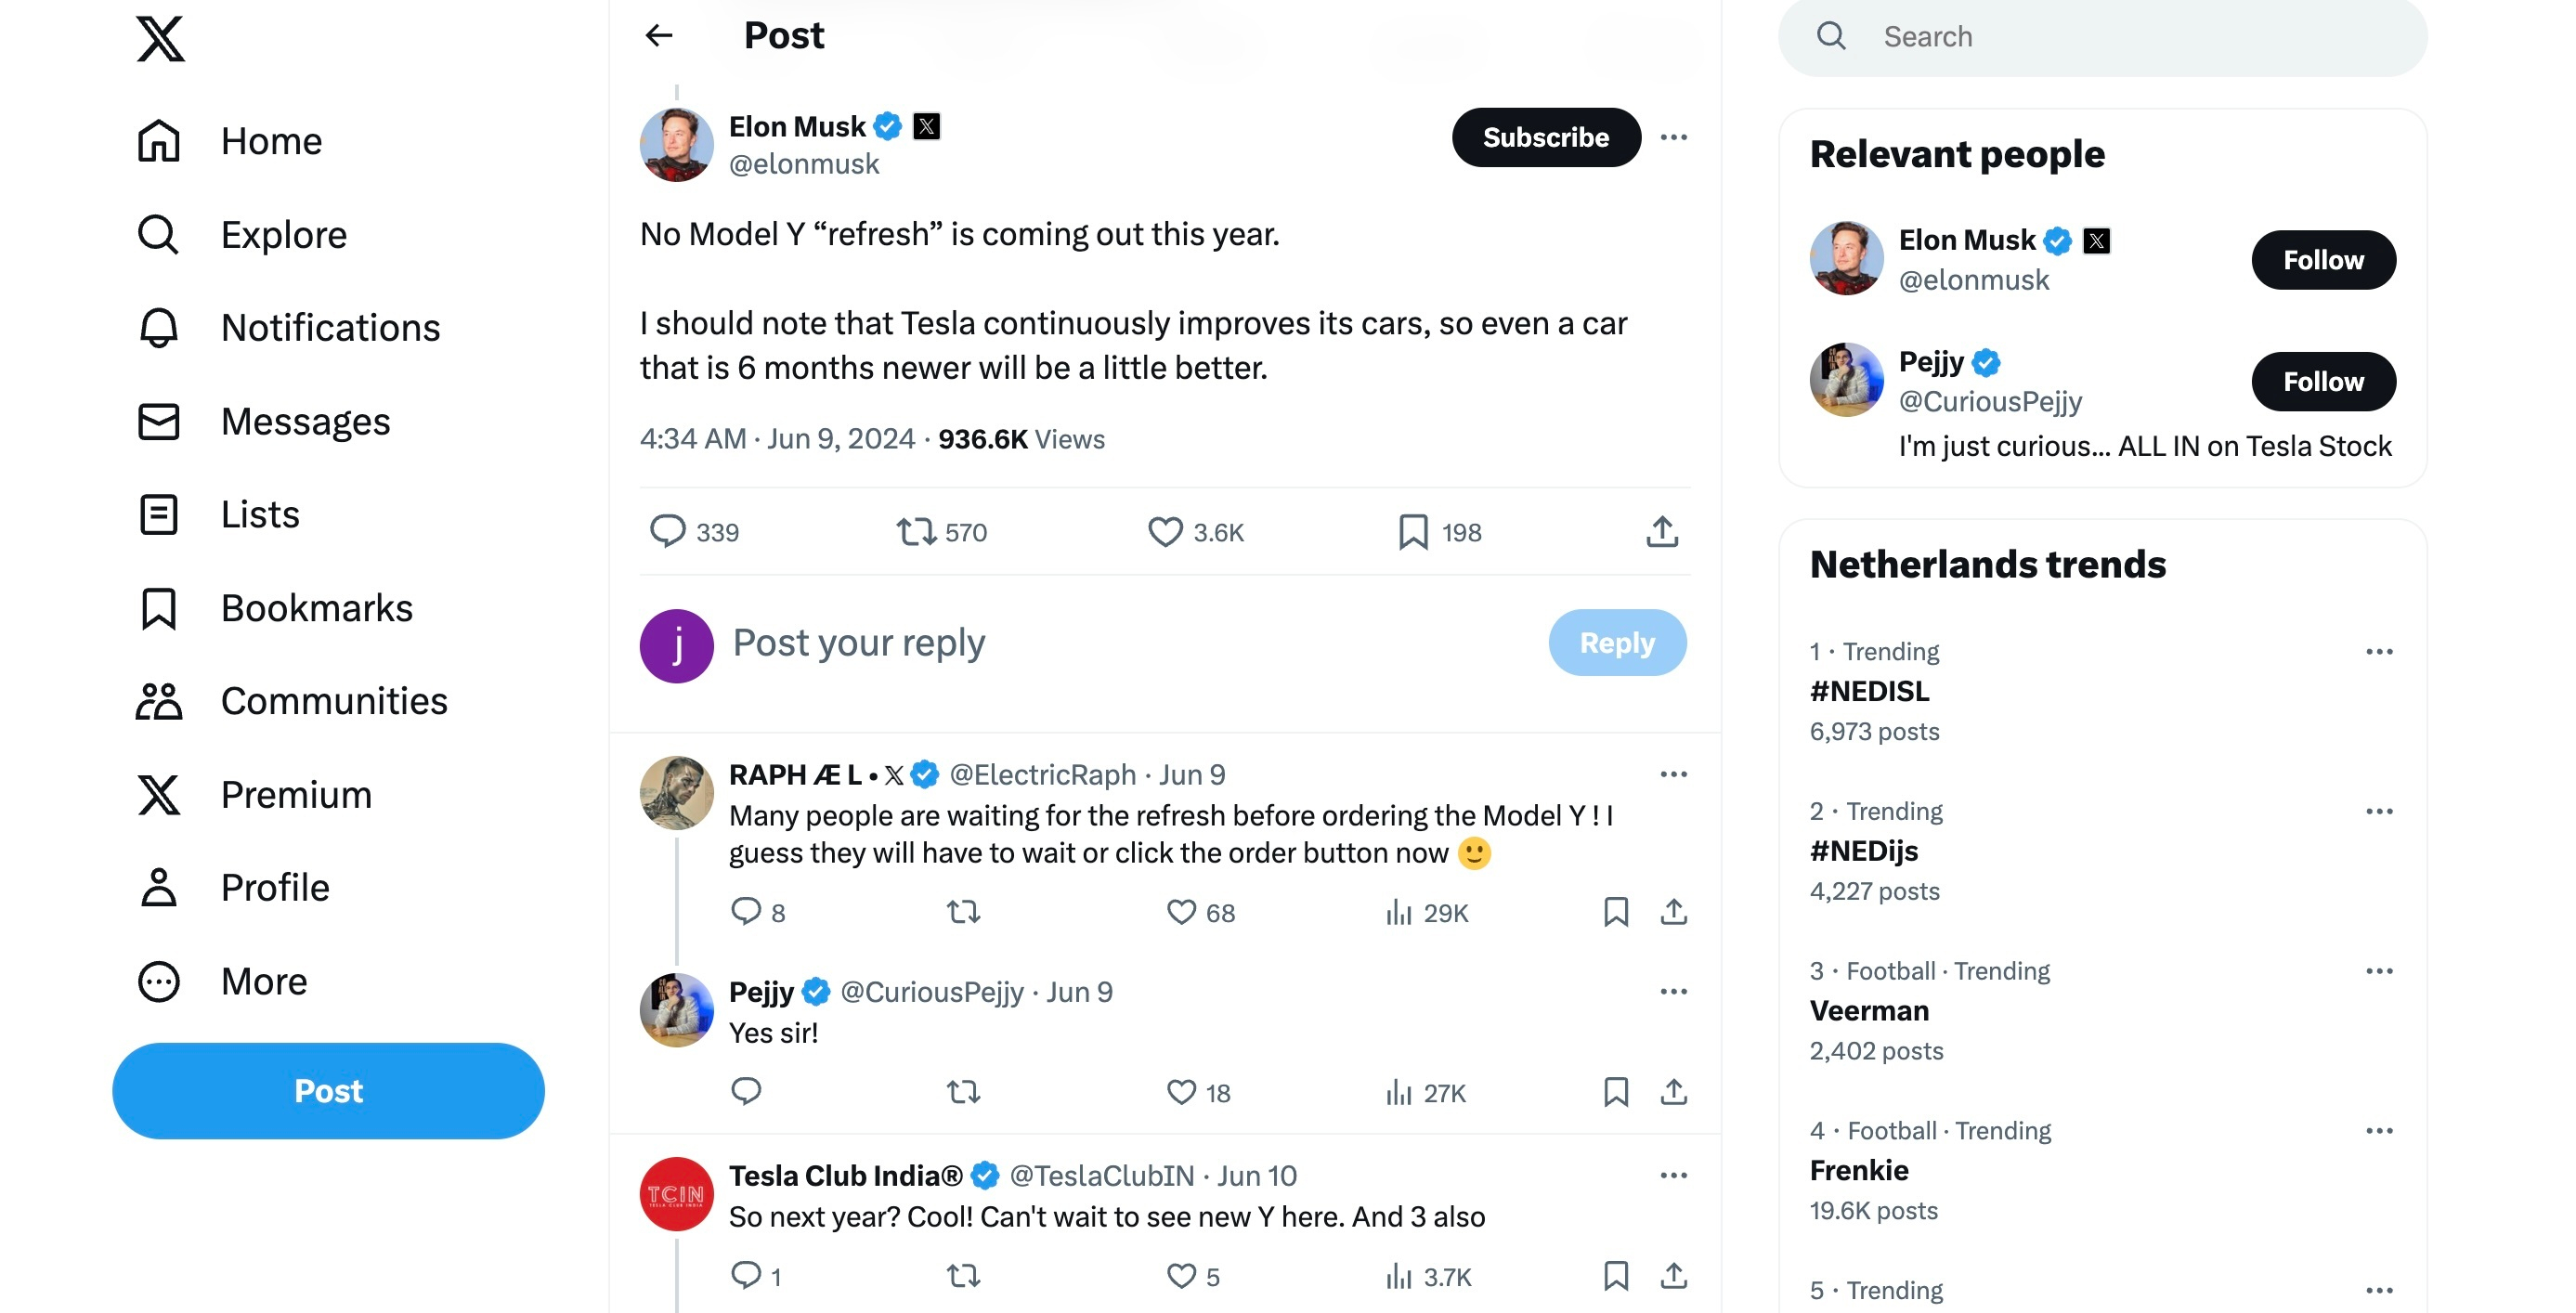Viewport: 2576px width, 1313px height.
Task: Open more menu on RAPH ÆL reply
Action: 1673,774
